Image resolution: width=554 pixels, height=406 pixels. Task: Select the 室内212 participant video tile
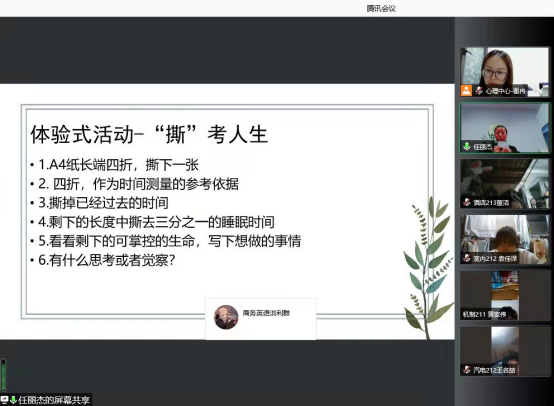point(505,240)
